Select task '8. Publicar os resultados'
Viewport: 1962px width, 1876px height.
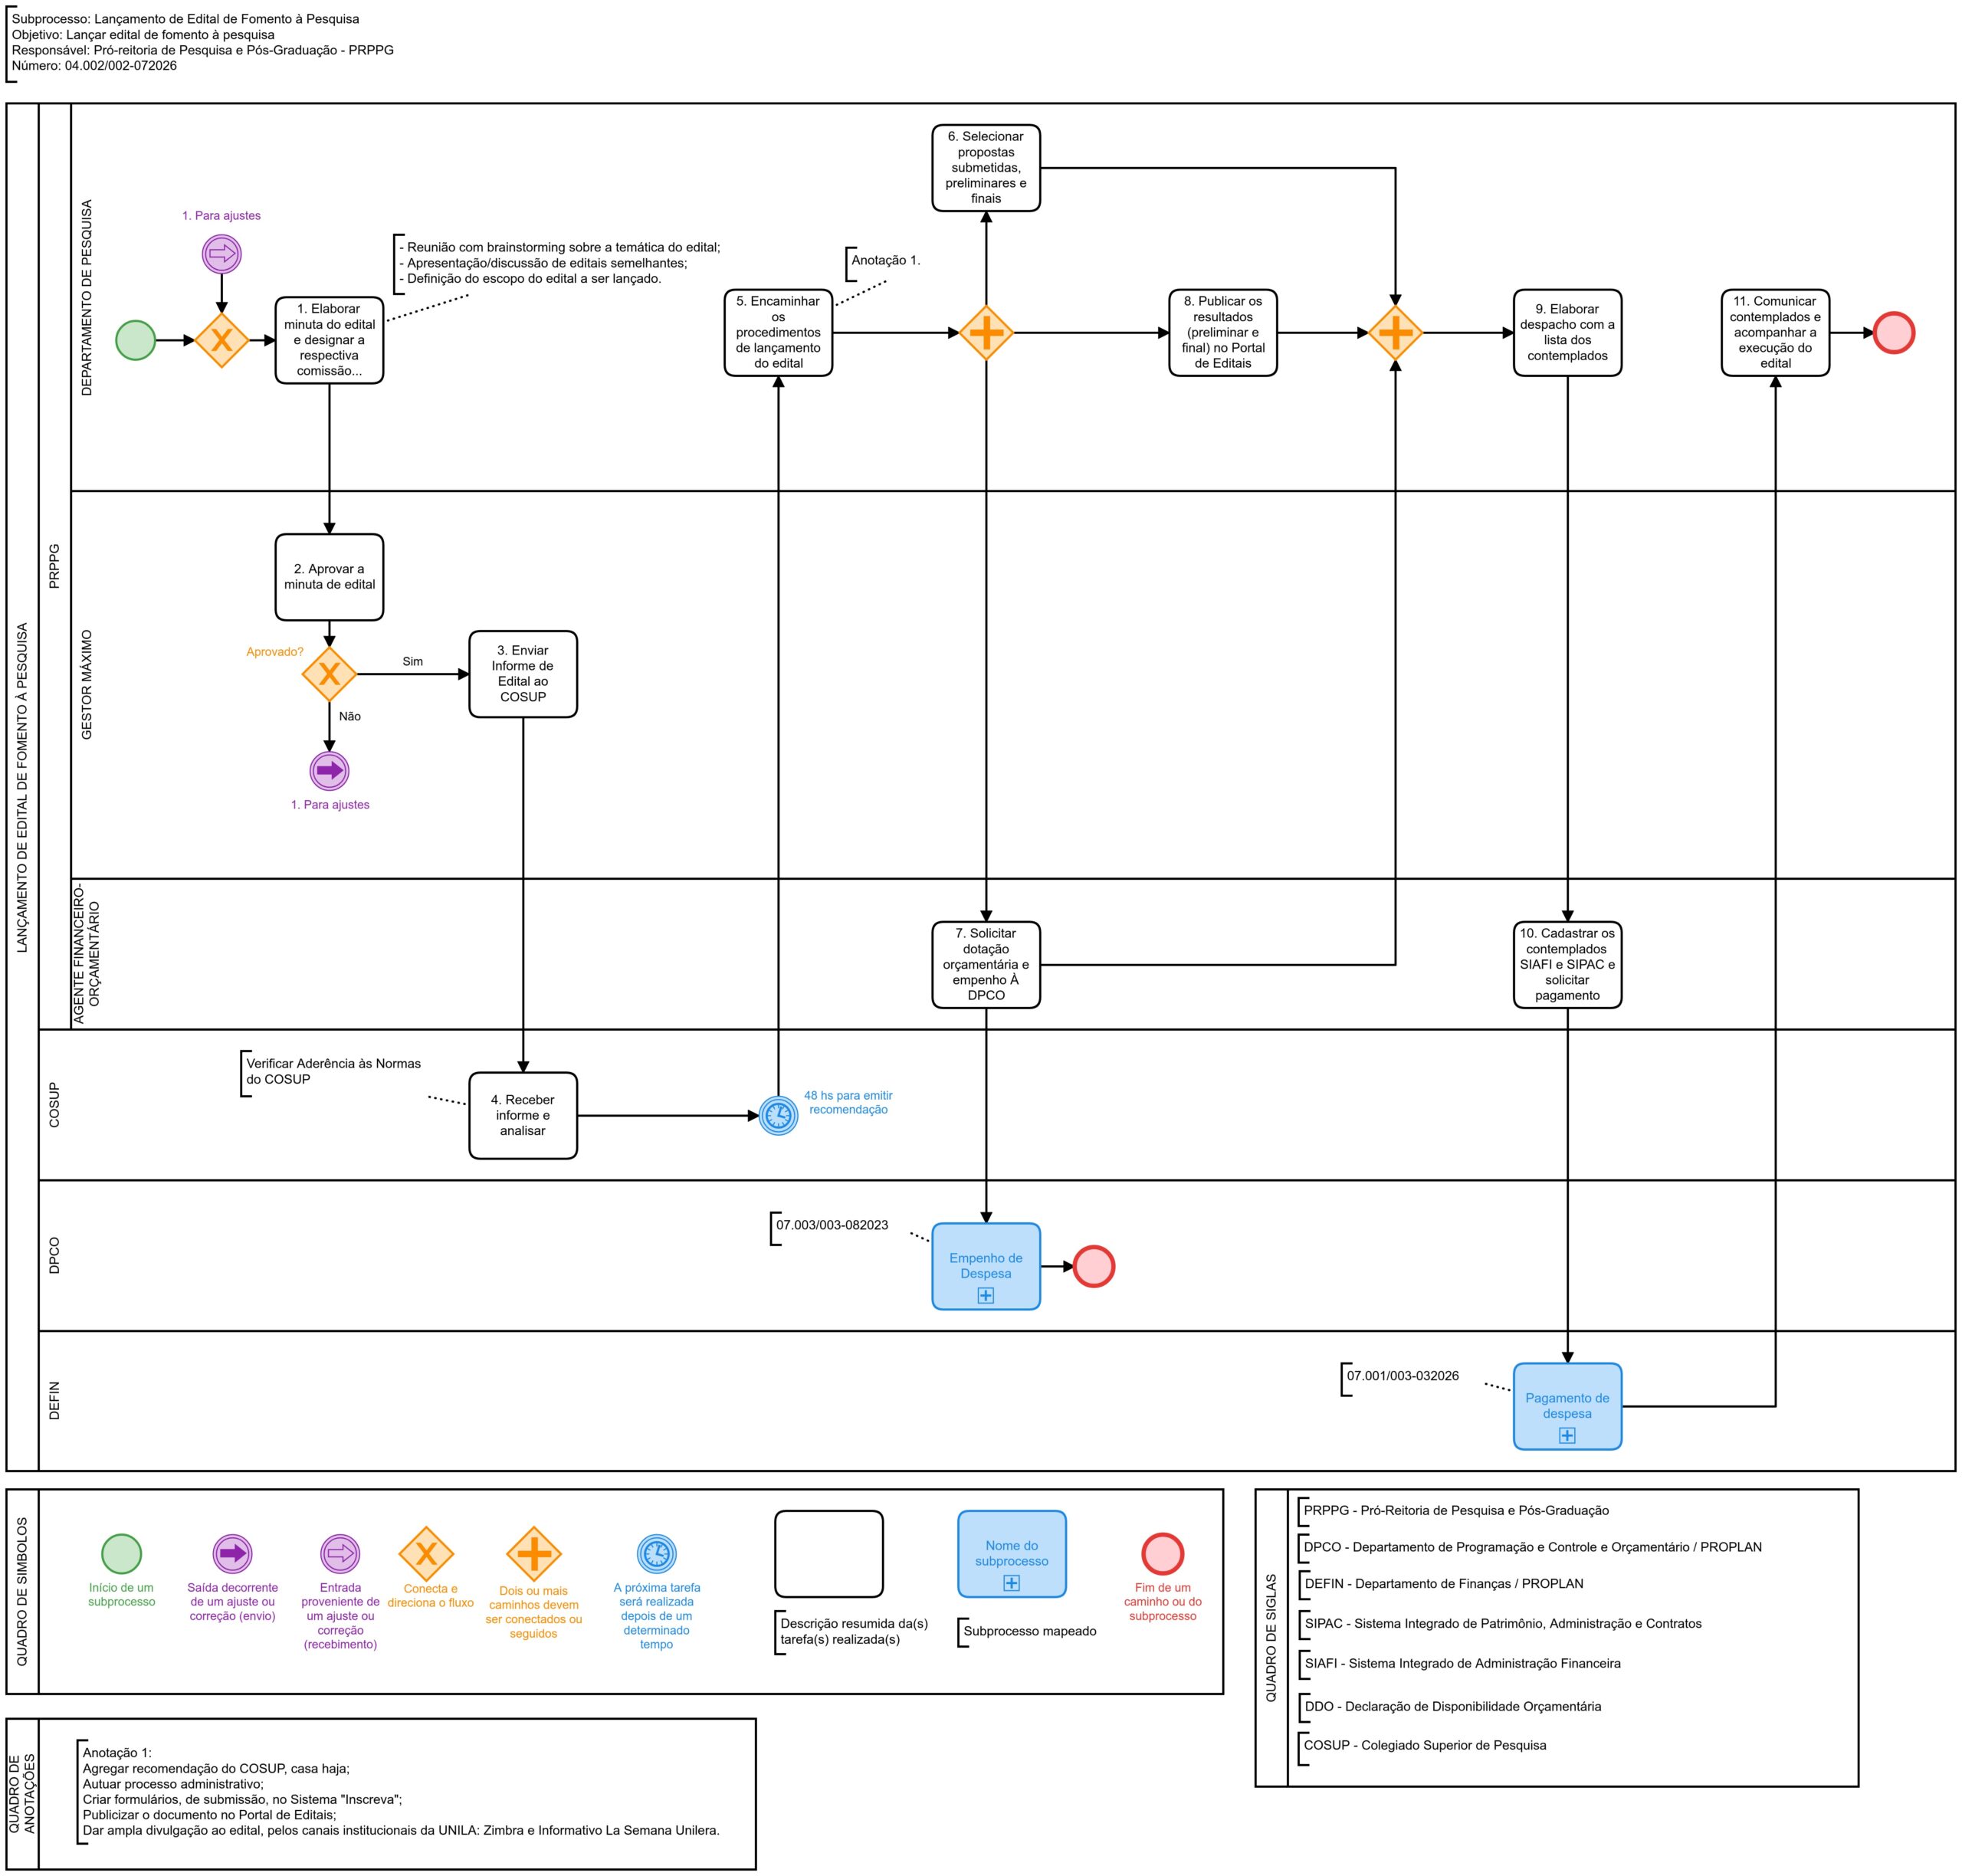coord(1223,333)
